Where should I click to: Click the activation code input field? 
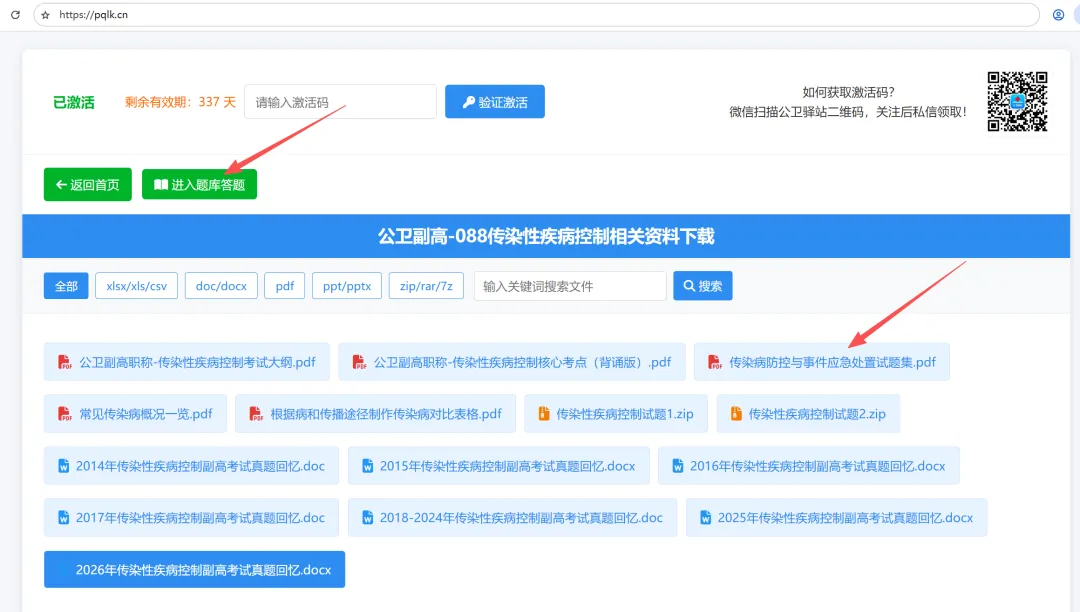tap(340, 102)
